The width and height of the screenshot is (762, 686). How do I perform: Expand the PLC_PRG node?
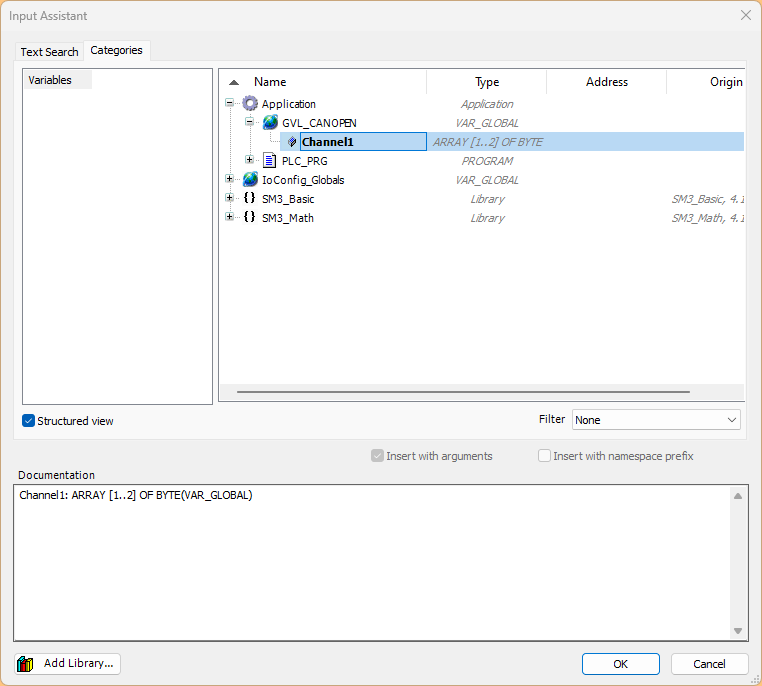pyautogui.click(x=249, y=160)
